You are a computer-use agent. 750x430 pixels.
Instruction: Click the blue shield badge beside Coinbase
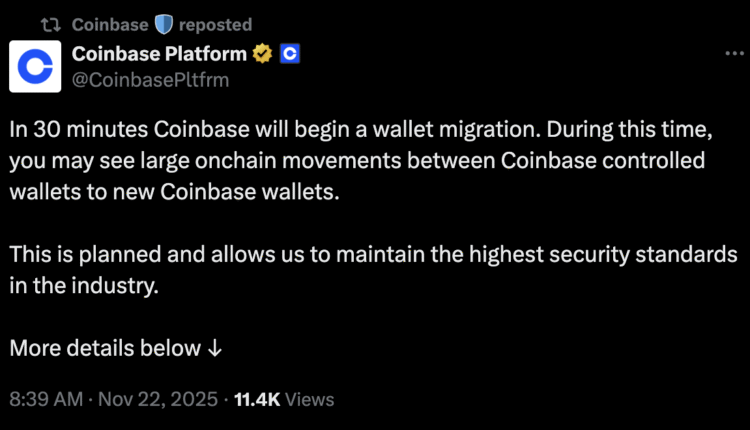164,24
